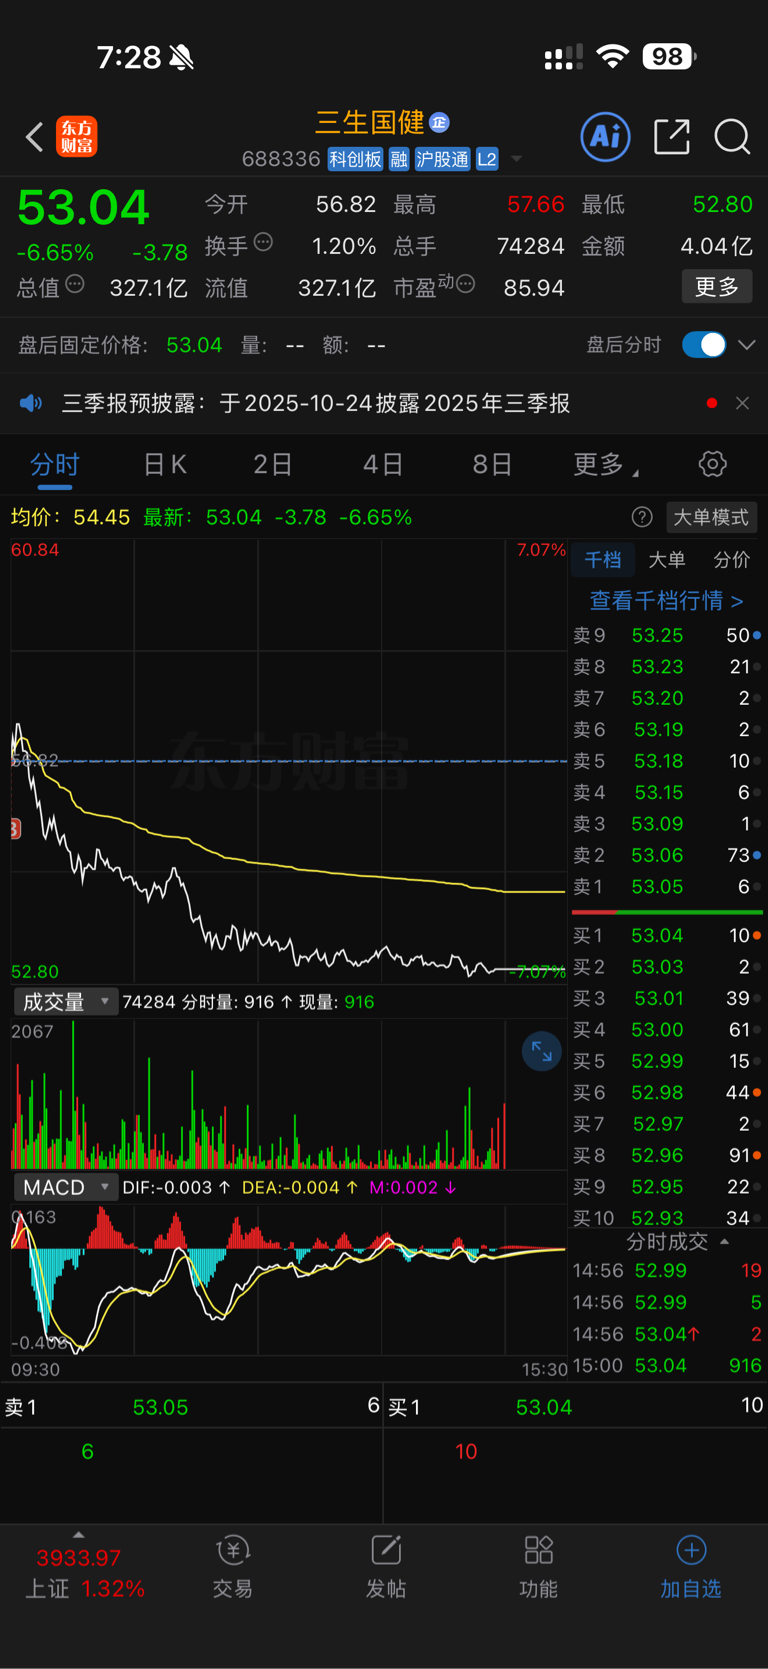Open the search magnifier icon
Screen dimensions: 768x1669
tap(732, 137)
